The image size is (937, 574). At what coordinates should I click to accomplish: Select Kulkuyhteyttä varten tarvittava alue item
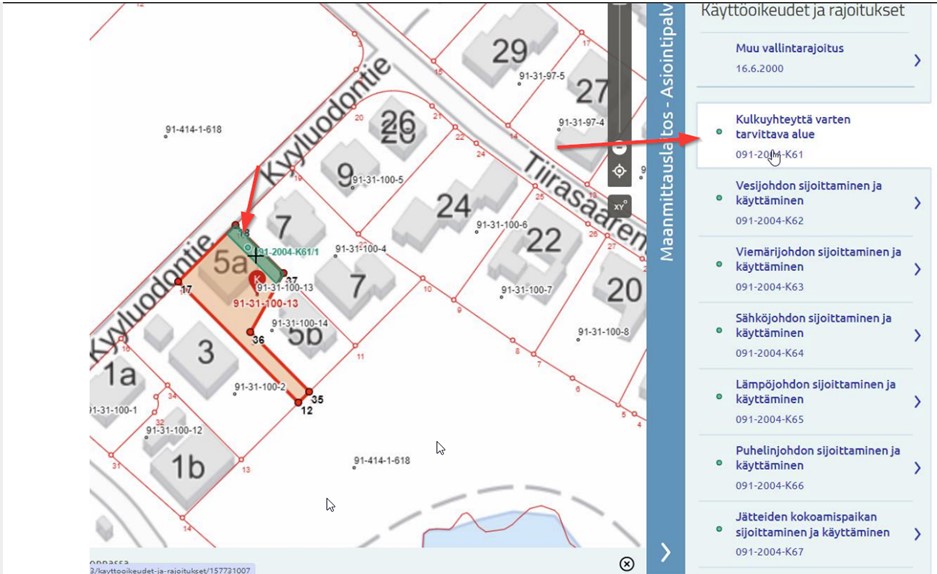(x=792, y=127)
